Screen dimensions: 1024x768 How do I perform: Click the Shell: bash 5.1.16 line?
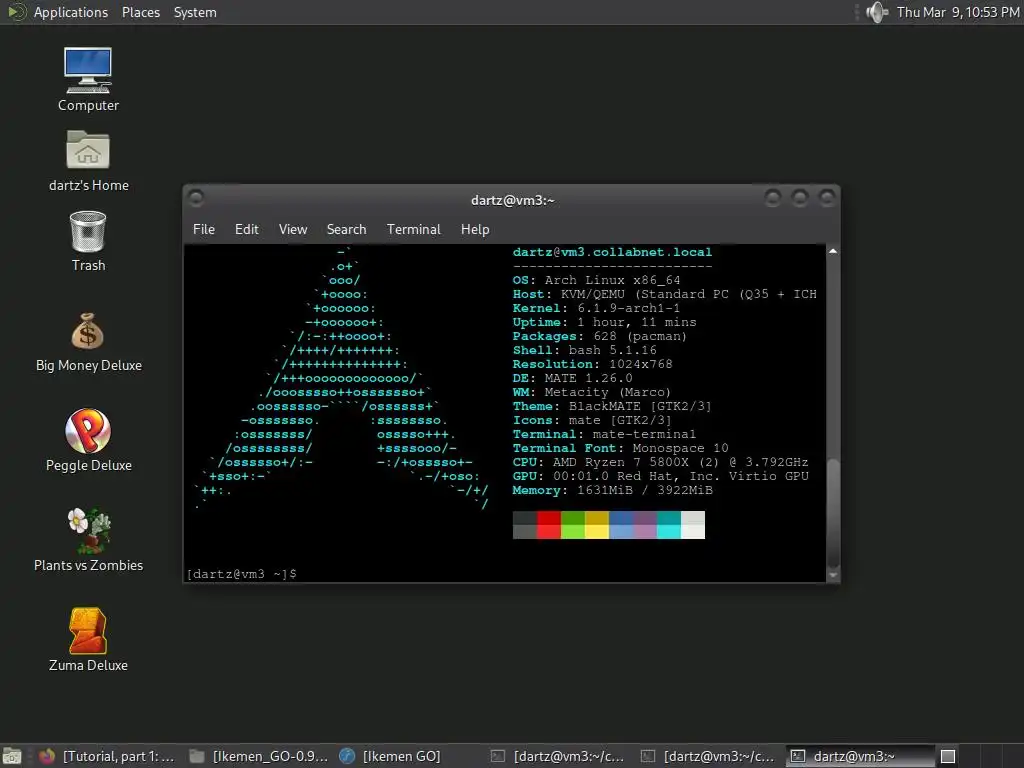click(584, 351)
